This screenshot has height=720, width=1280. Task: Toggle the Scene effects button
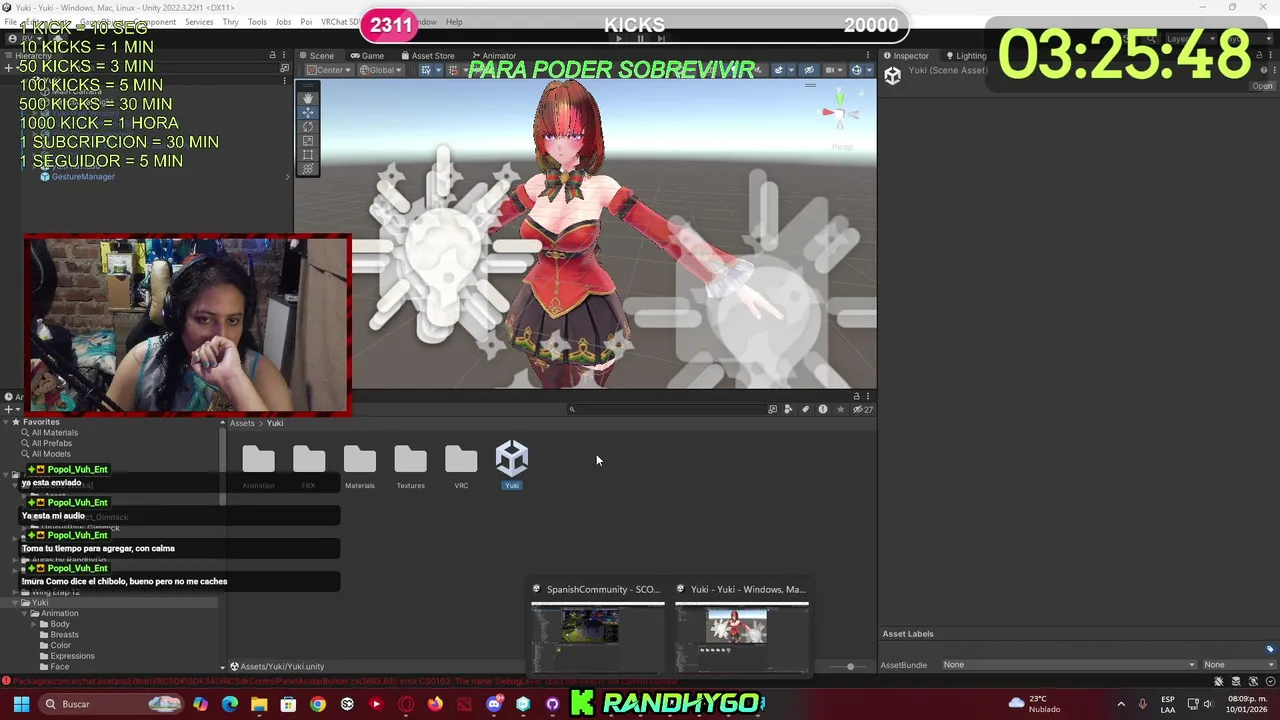click(x=779, y=70)
